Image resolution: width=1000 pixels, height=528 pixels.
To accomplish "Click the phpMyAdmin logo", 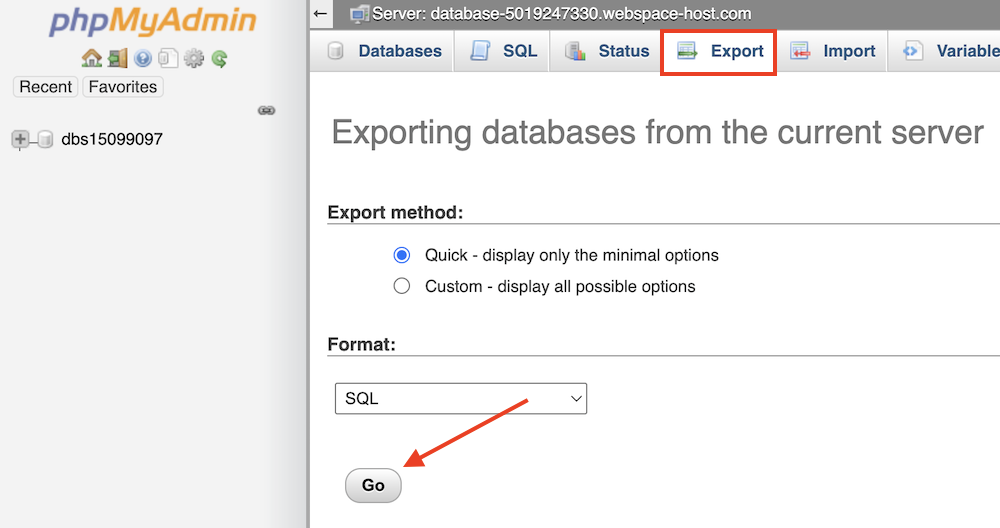I will [x=153, y=22].
